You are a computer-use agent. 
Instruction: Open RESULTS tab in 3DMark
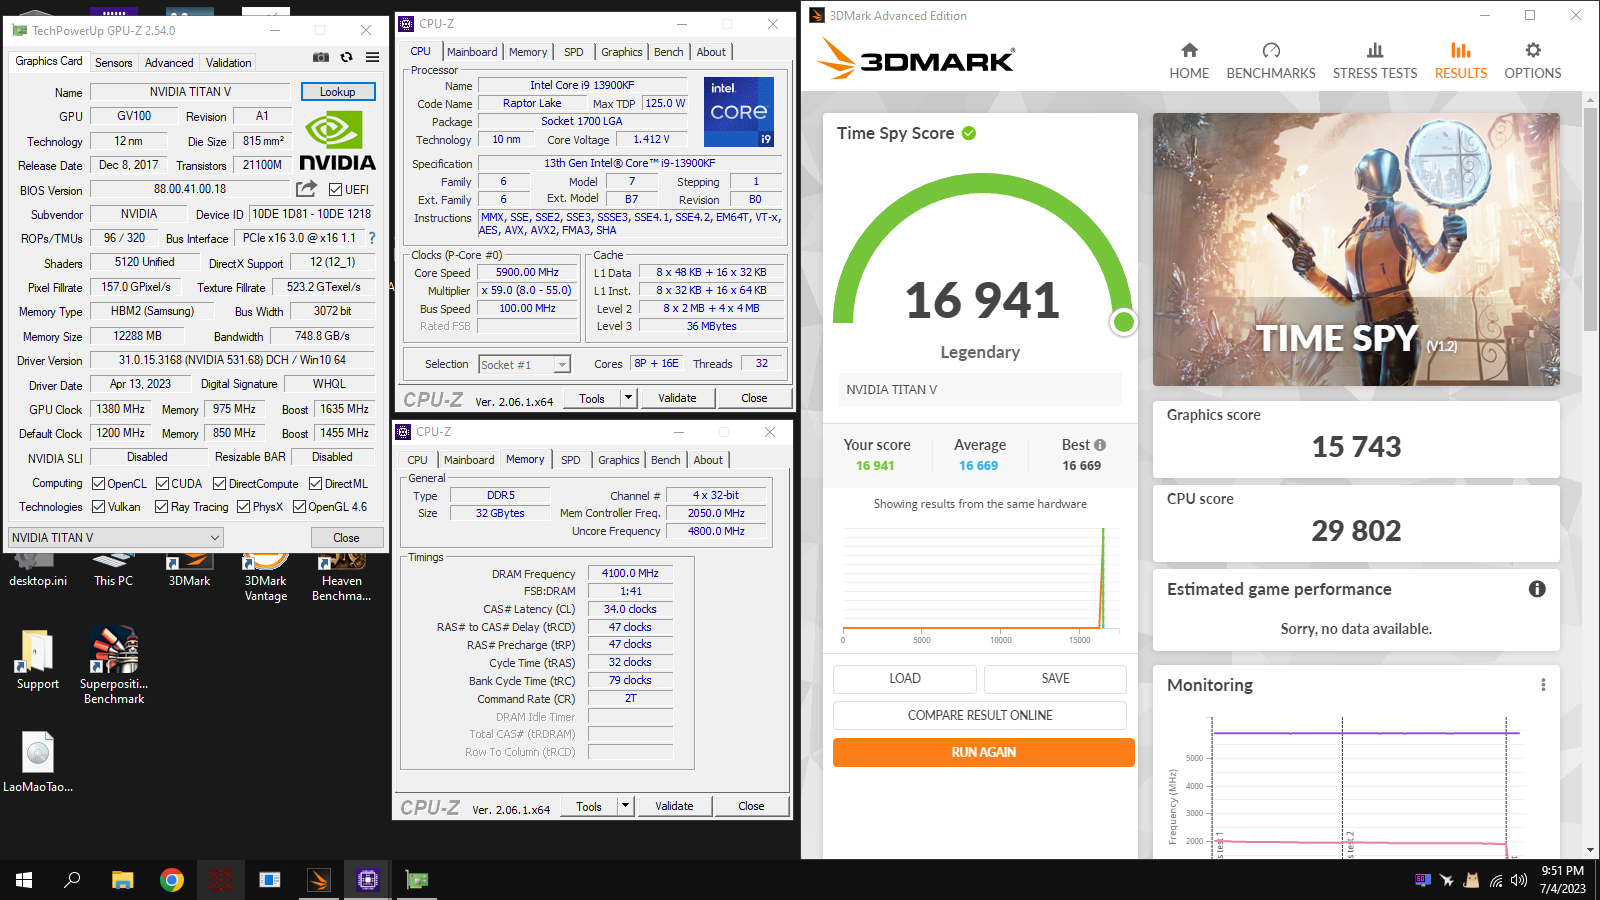pos(1461,62)
